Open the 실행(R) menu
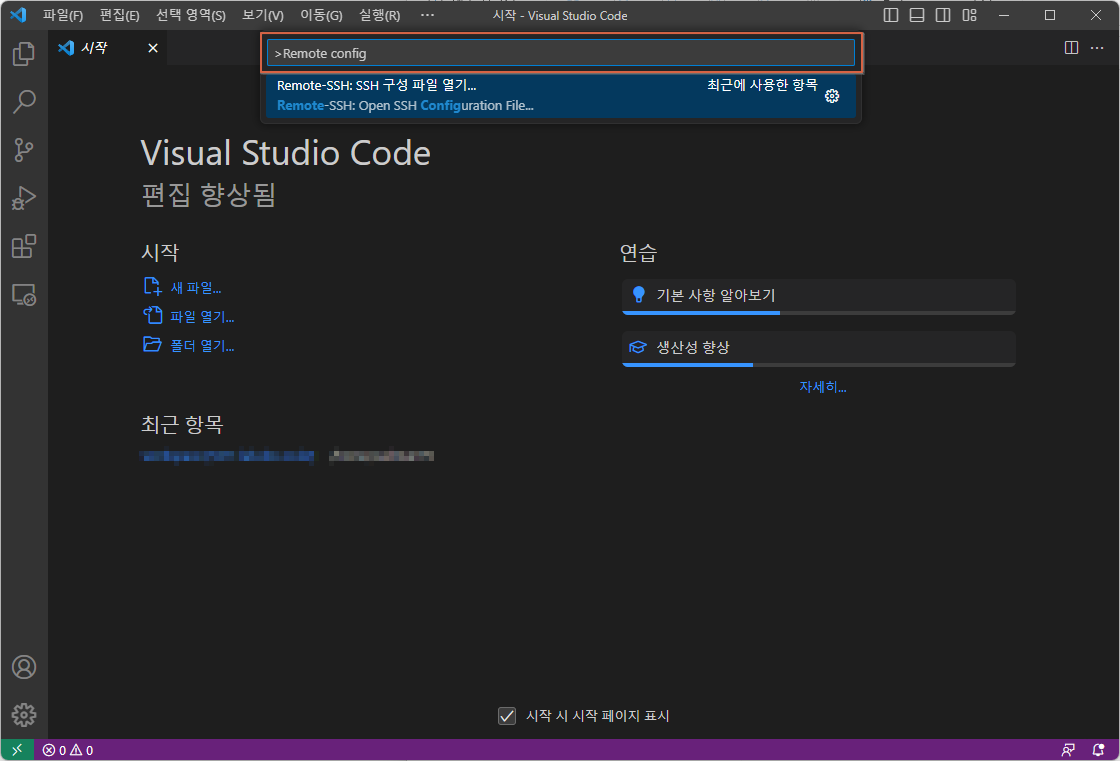 [x=379, y=15]
